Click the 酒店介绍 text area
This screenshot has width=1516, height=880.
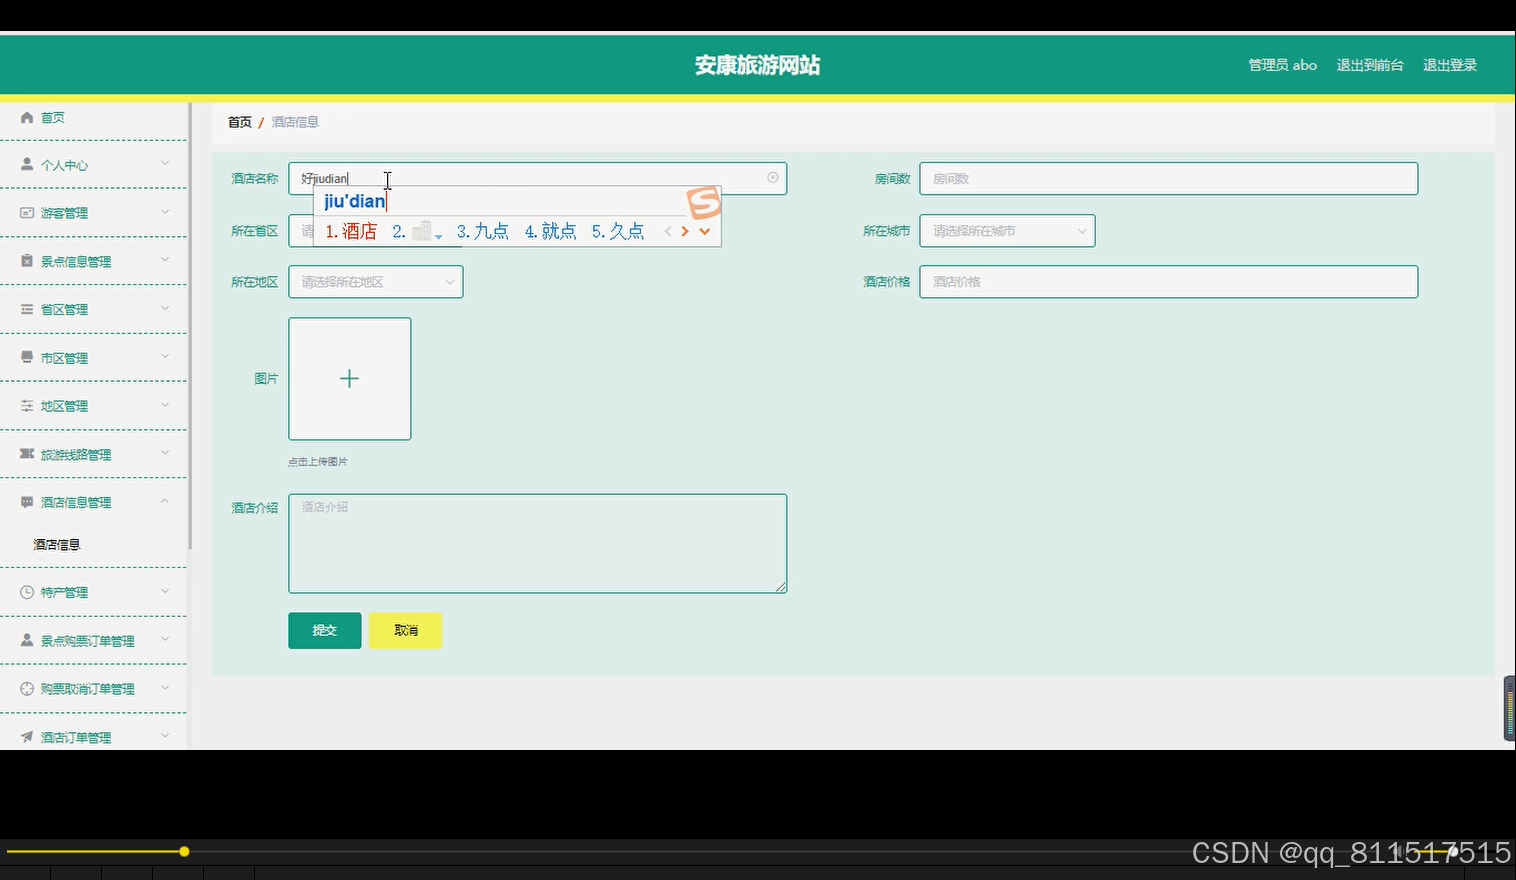click(x=538, y=543)
